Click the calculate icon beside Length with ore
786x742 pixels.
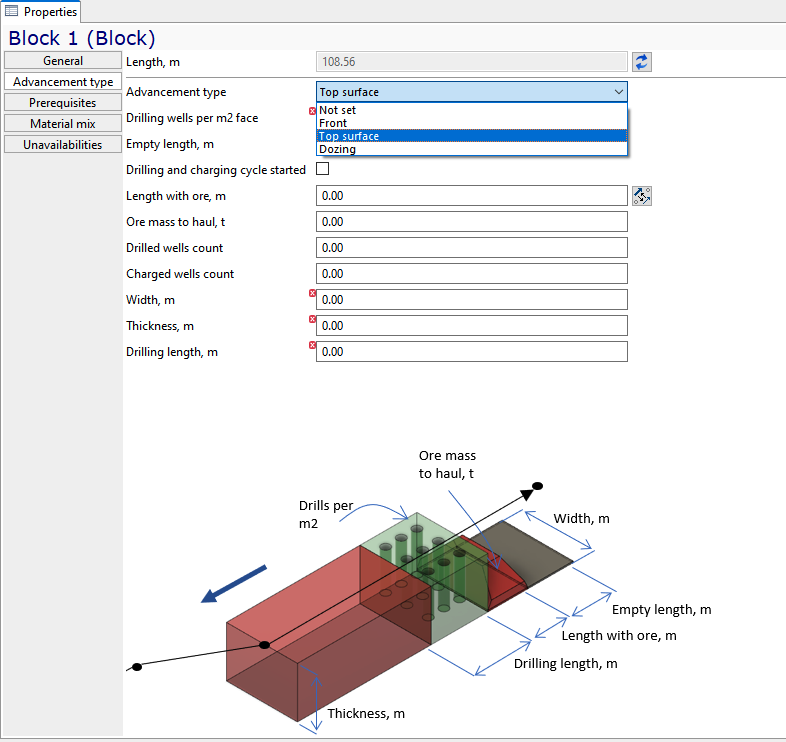[x=642, y=196]
